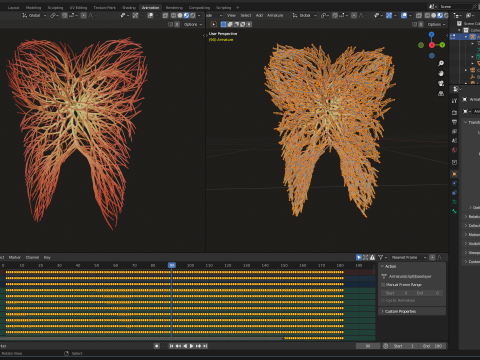Jump to start frame button
Image resolution: width=480 pixels, height=360 pixels.
(x=172, y=346)
